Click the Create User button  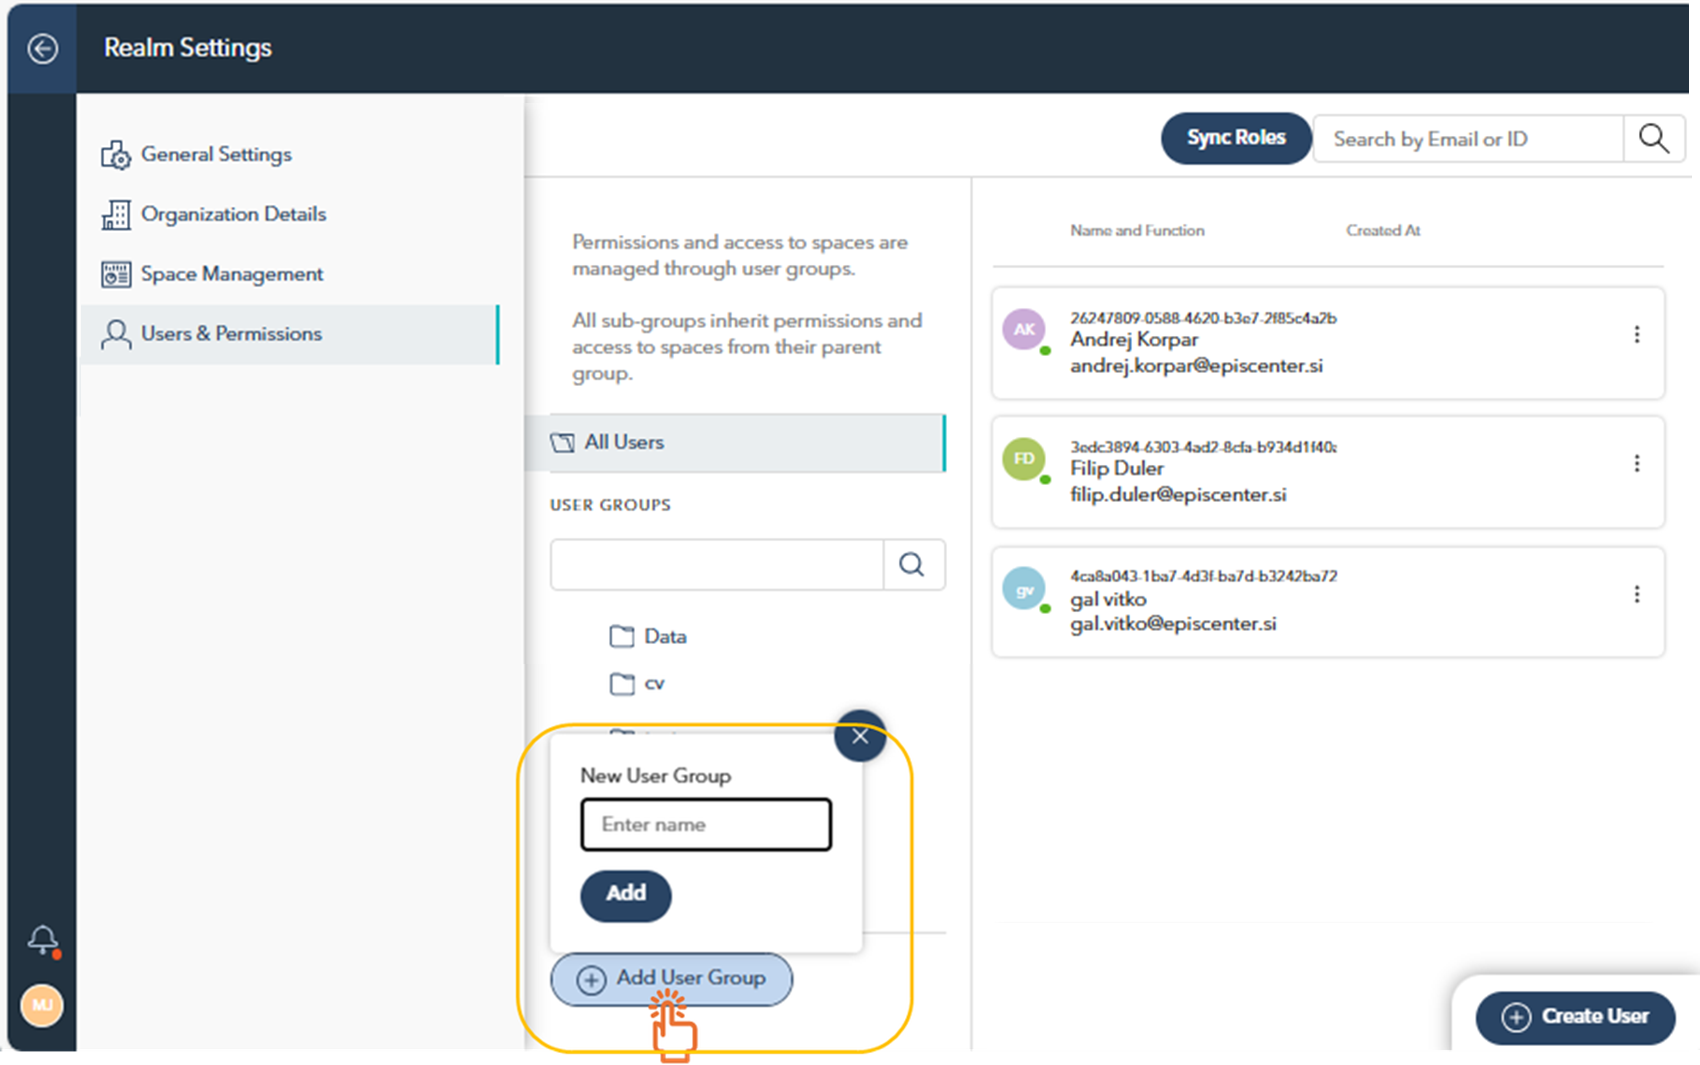coord(1576,1017)
